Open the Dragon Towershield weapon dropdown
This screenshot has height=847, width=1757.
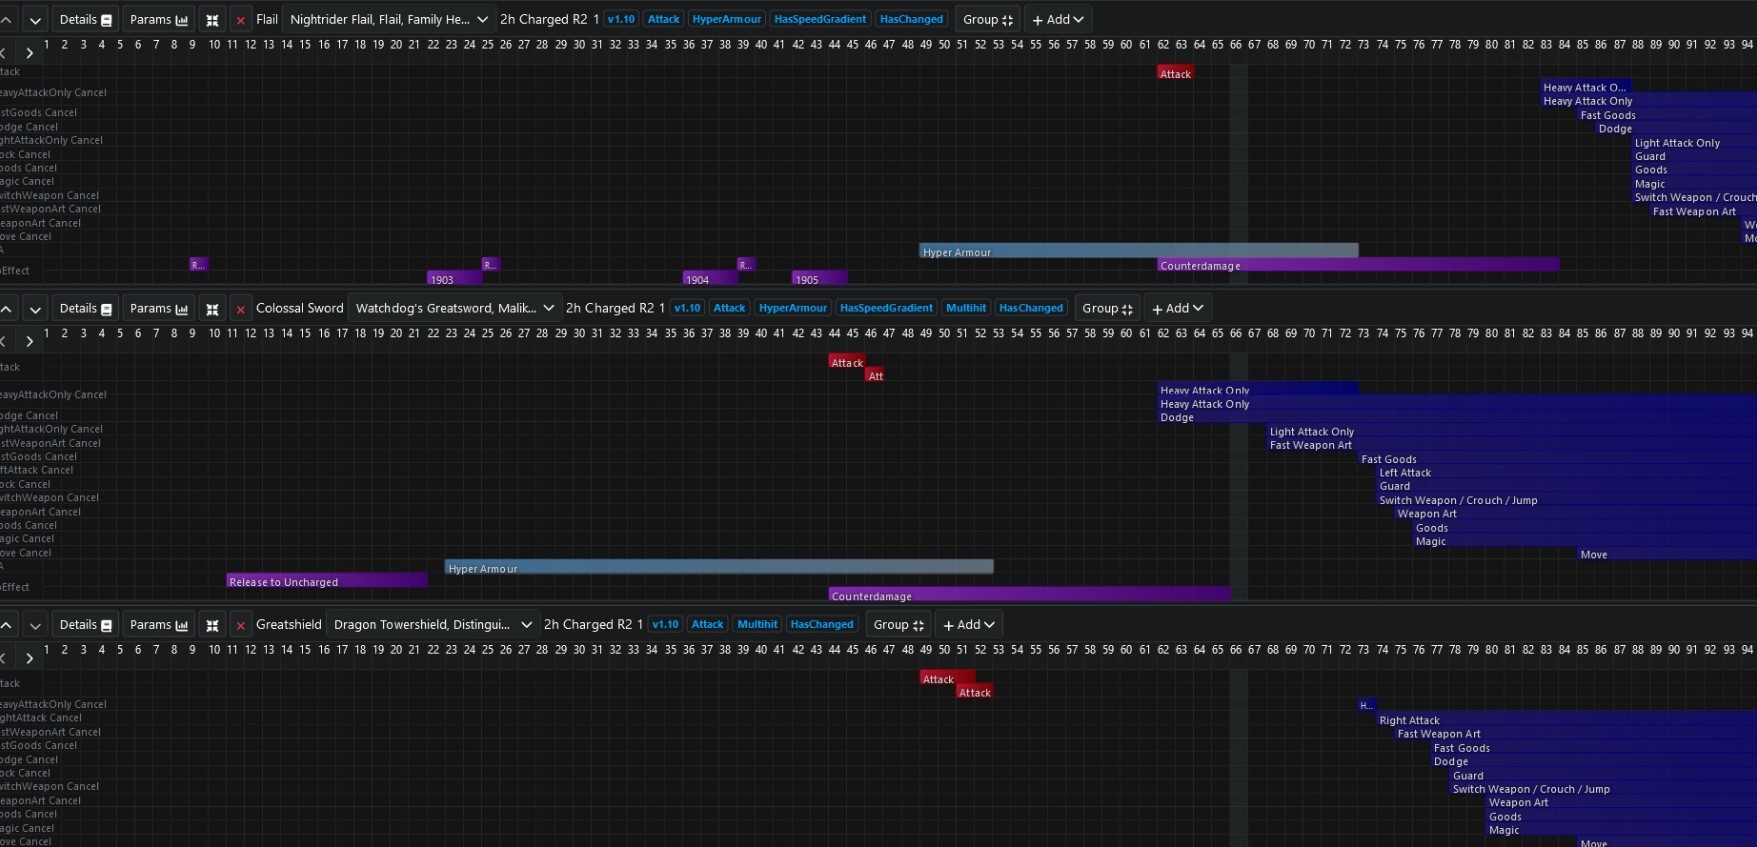pos(432,625)
